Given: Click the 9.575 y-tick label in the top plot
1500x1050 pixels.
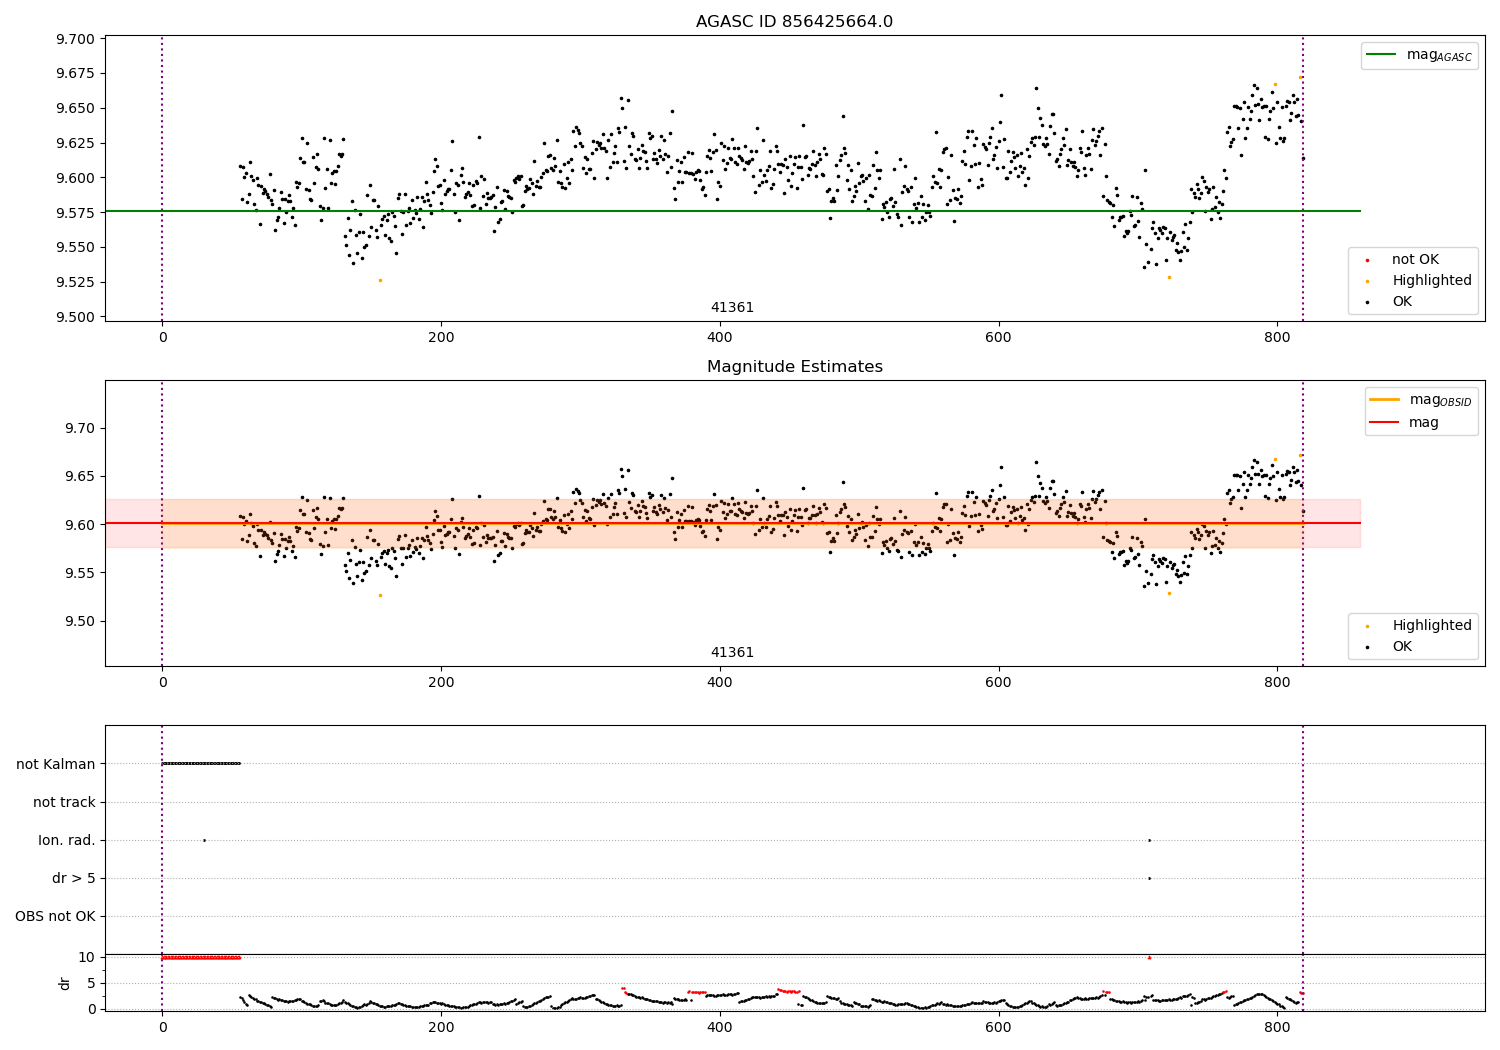Looking at the screenshot, I should (75, 213).
